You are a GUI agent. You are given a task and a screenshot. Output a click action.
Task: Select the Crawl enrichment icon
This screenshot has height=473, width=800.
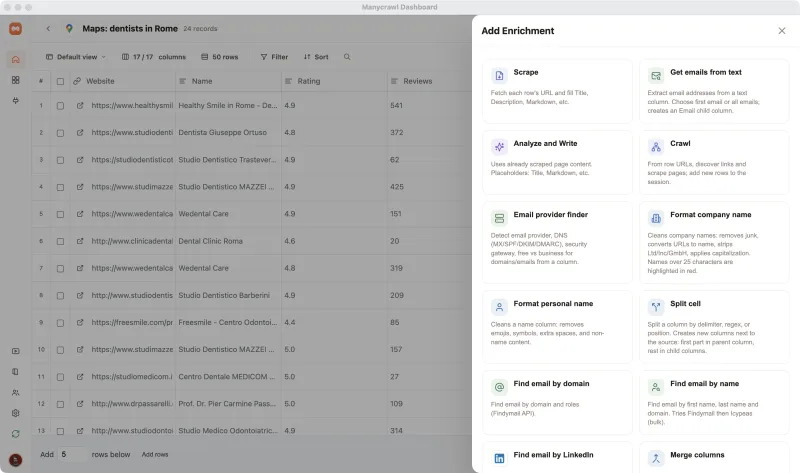point(656,147)
